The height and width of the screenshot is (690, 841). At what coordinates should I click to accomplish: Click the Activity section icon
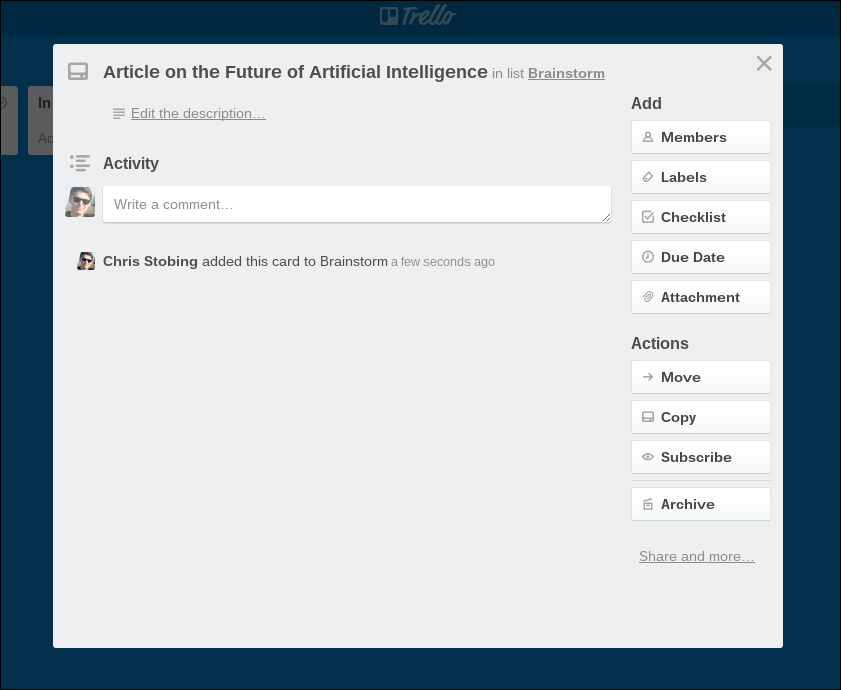click(x=80, y=163)
